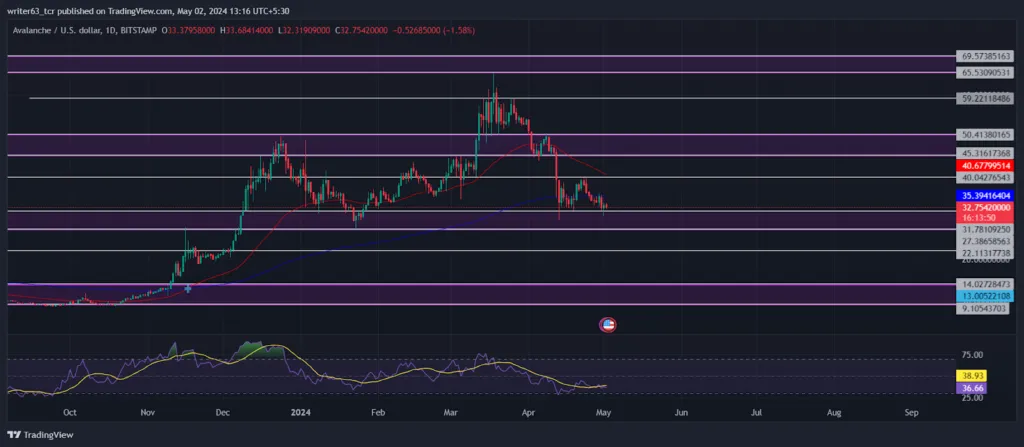Click the low value L32.31909000
This screenshot has height=447, width=1024.
306,30
